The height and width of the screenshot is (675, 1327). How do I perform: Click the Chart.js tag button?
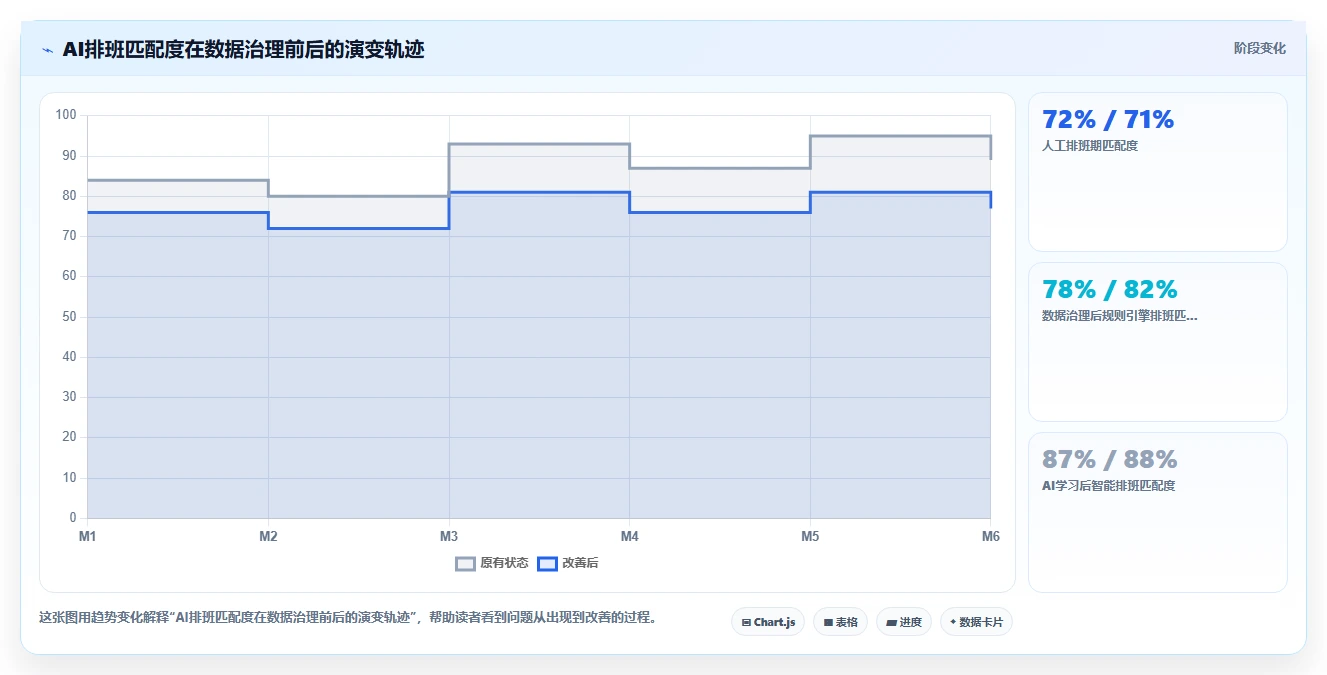coord(768,622)
